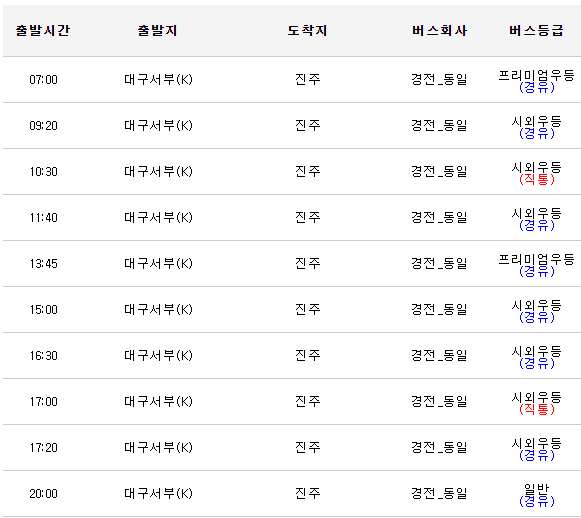Click 경전_동일 company in the 10:30 row
Screen dimensions: 581x518
[439, 171]
